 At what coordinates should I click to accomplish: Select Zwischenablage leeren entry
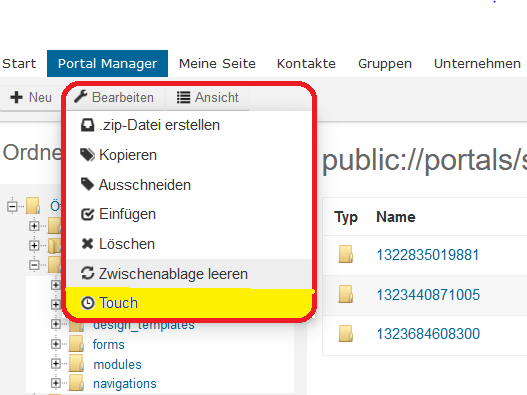pyautogui.click(x=190, y=273)
